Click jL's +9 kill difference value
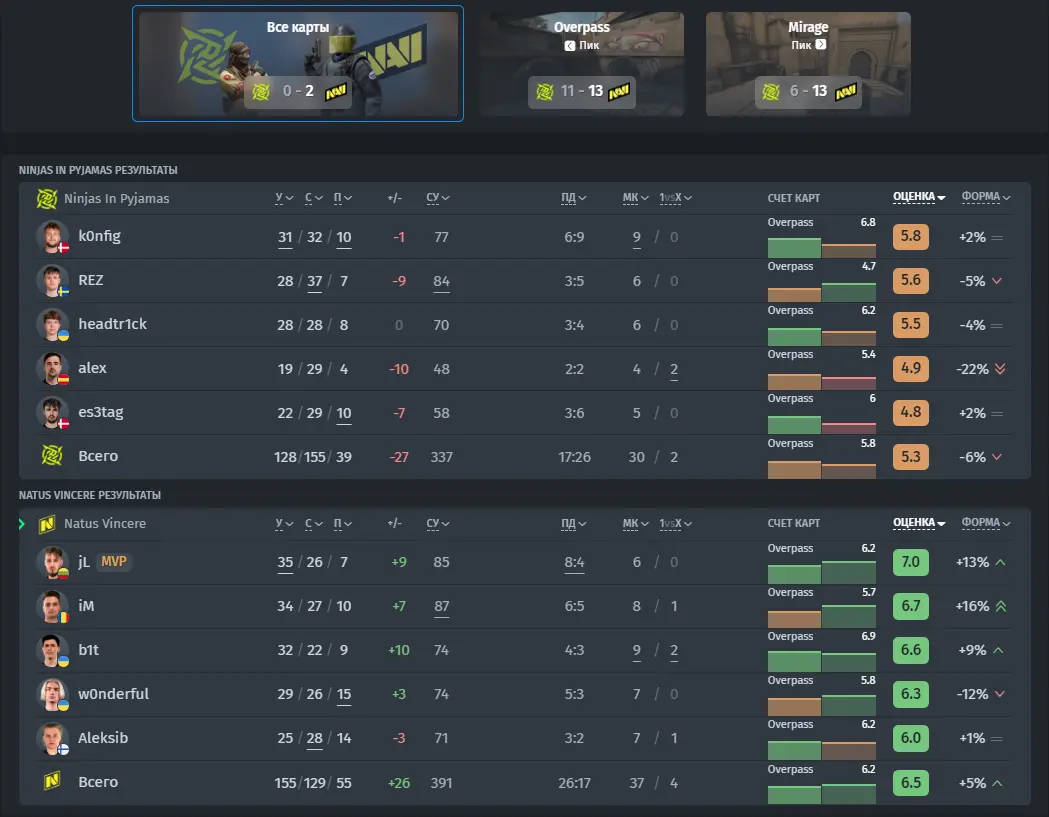The height and width of the screenshot is (817, 1049). tap(399, 562)
